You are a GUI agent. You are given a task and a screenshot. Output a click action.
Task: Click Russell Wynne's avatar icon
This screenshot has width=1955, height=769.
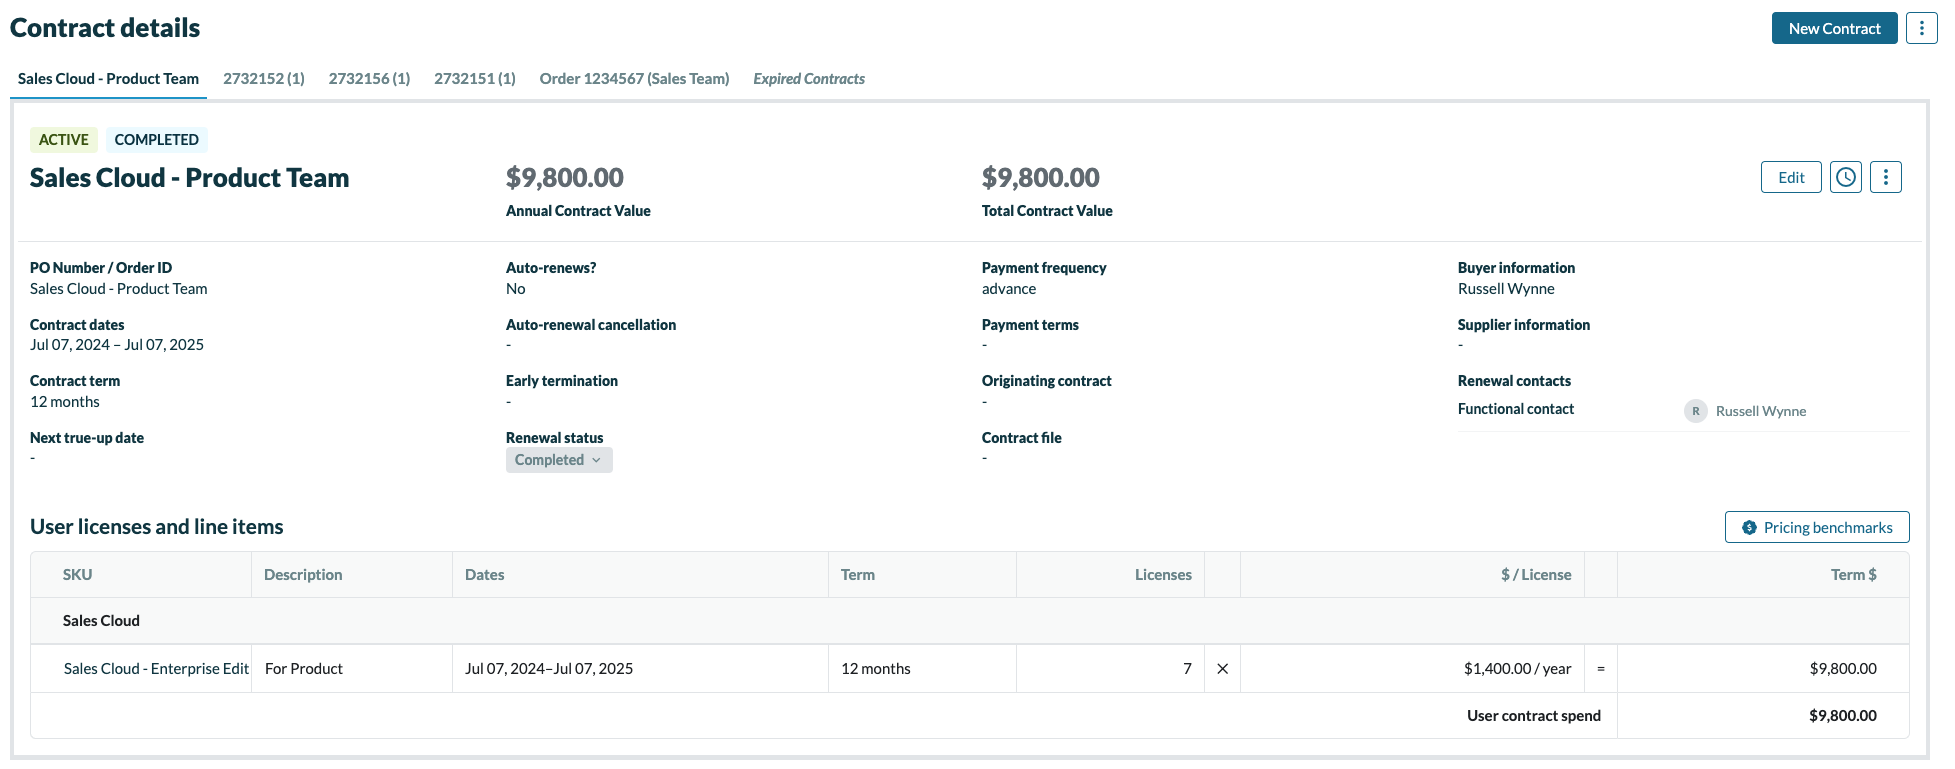pyautogui.click(x=1695, y=411)
